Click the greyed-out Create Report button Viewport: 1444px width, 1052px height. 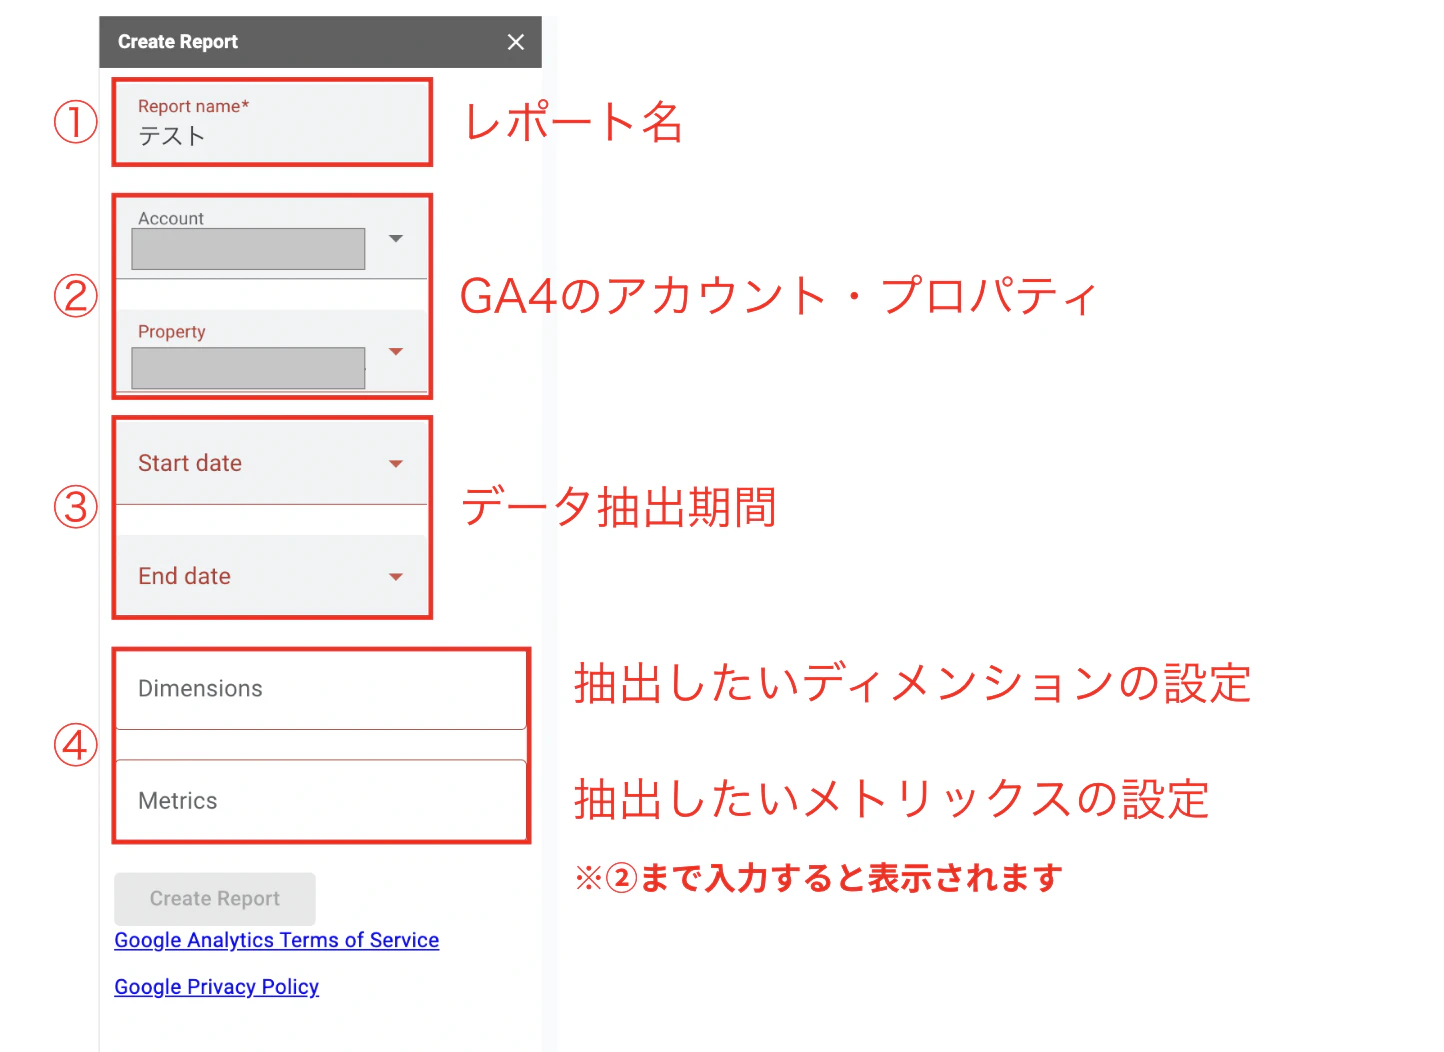pyautogui.click(x=215, y=899)
